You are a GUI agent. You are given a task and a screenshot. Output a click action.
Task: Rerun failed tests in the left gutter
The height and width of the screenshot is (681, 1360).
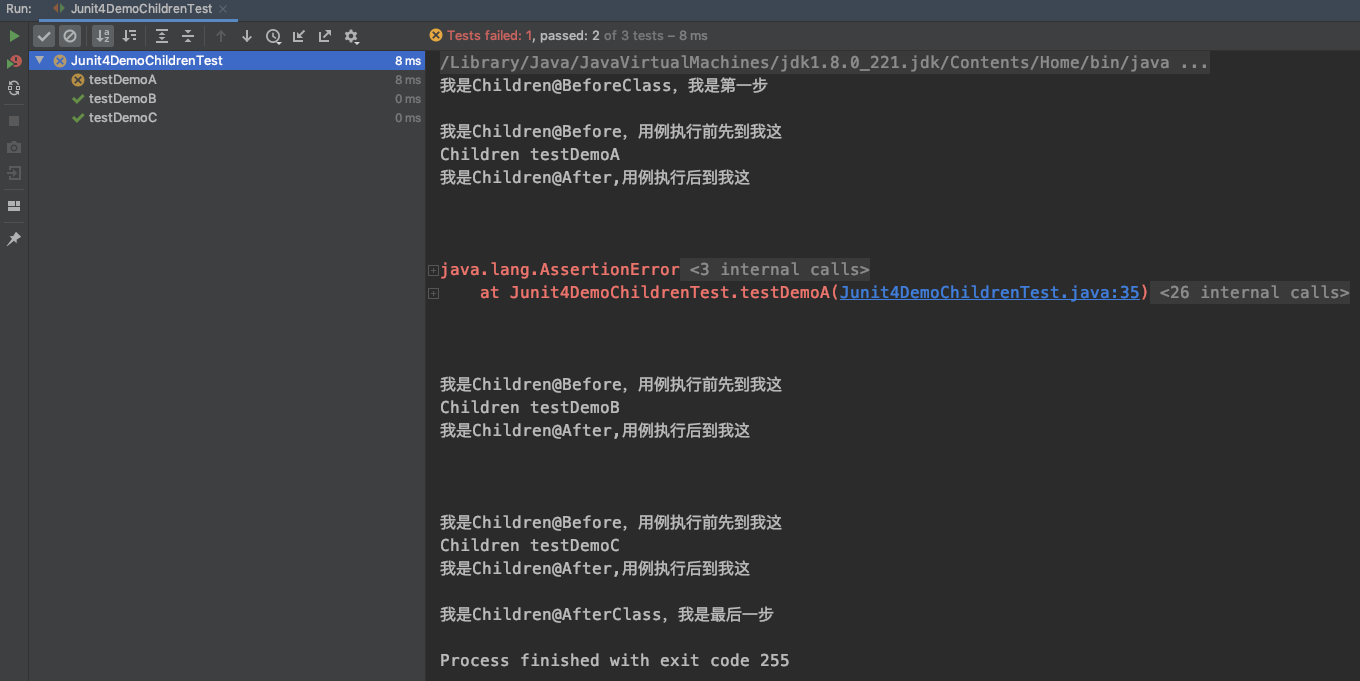point(14,62)
